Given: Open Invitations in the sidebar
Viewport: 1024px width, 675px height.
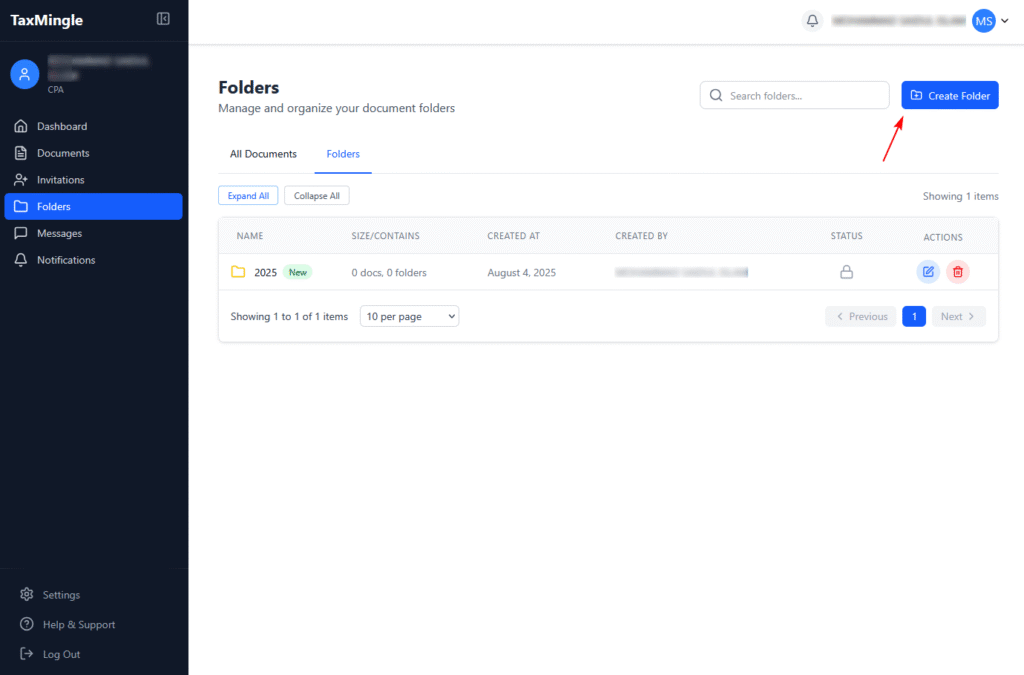Looking at the screenshot, I should (61, 180).
